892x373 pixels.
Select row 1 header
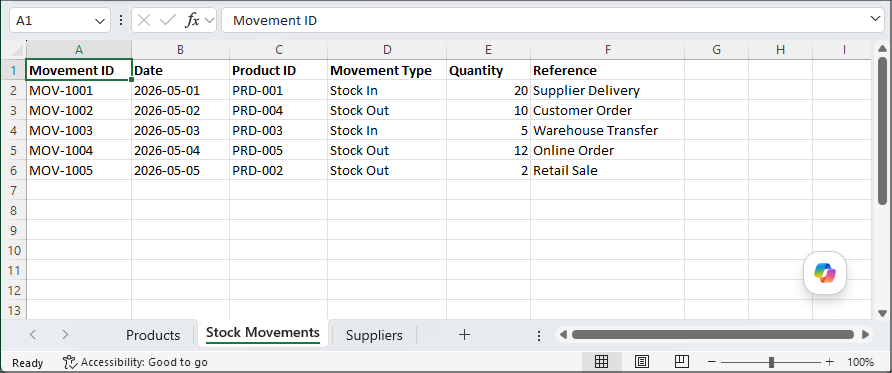[14, 71]
